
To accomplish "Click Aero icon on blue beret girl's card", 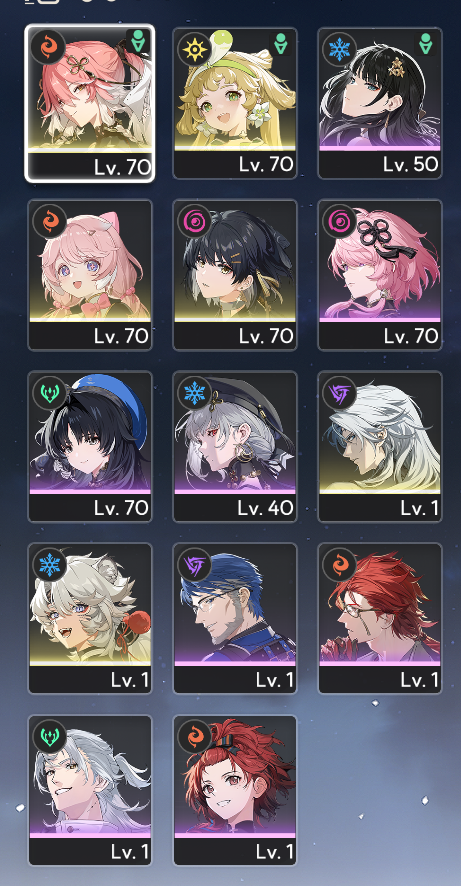I will click(49, 393).
